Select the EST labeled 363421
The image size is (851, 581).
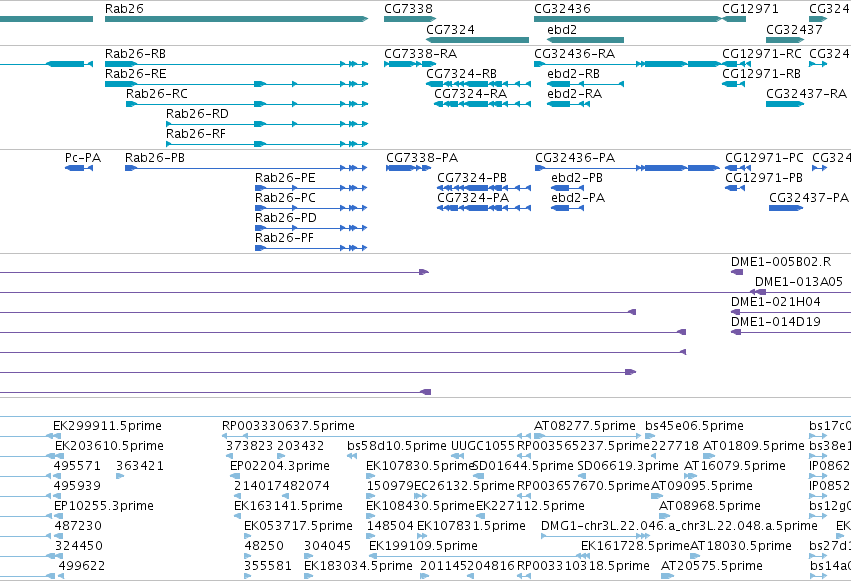pyautogui.click(x=120, y=476)
